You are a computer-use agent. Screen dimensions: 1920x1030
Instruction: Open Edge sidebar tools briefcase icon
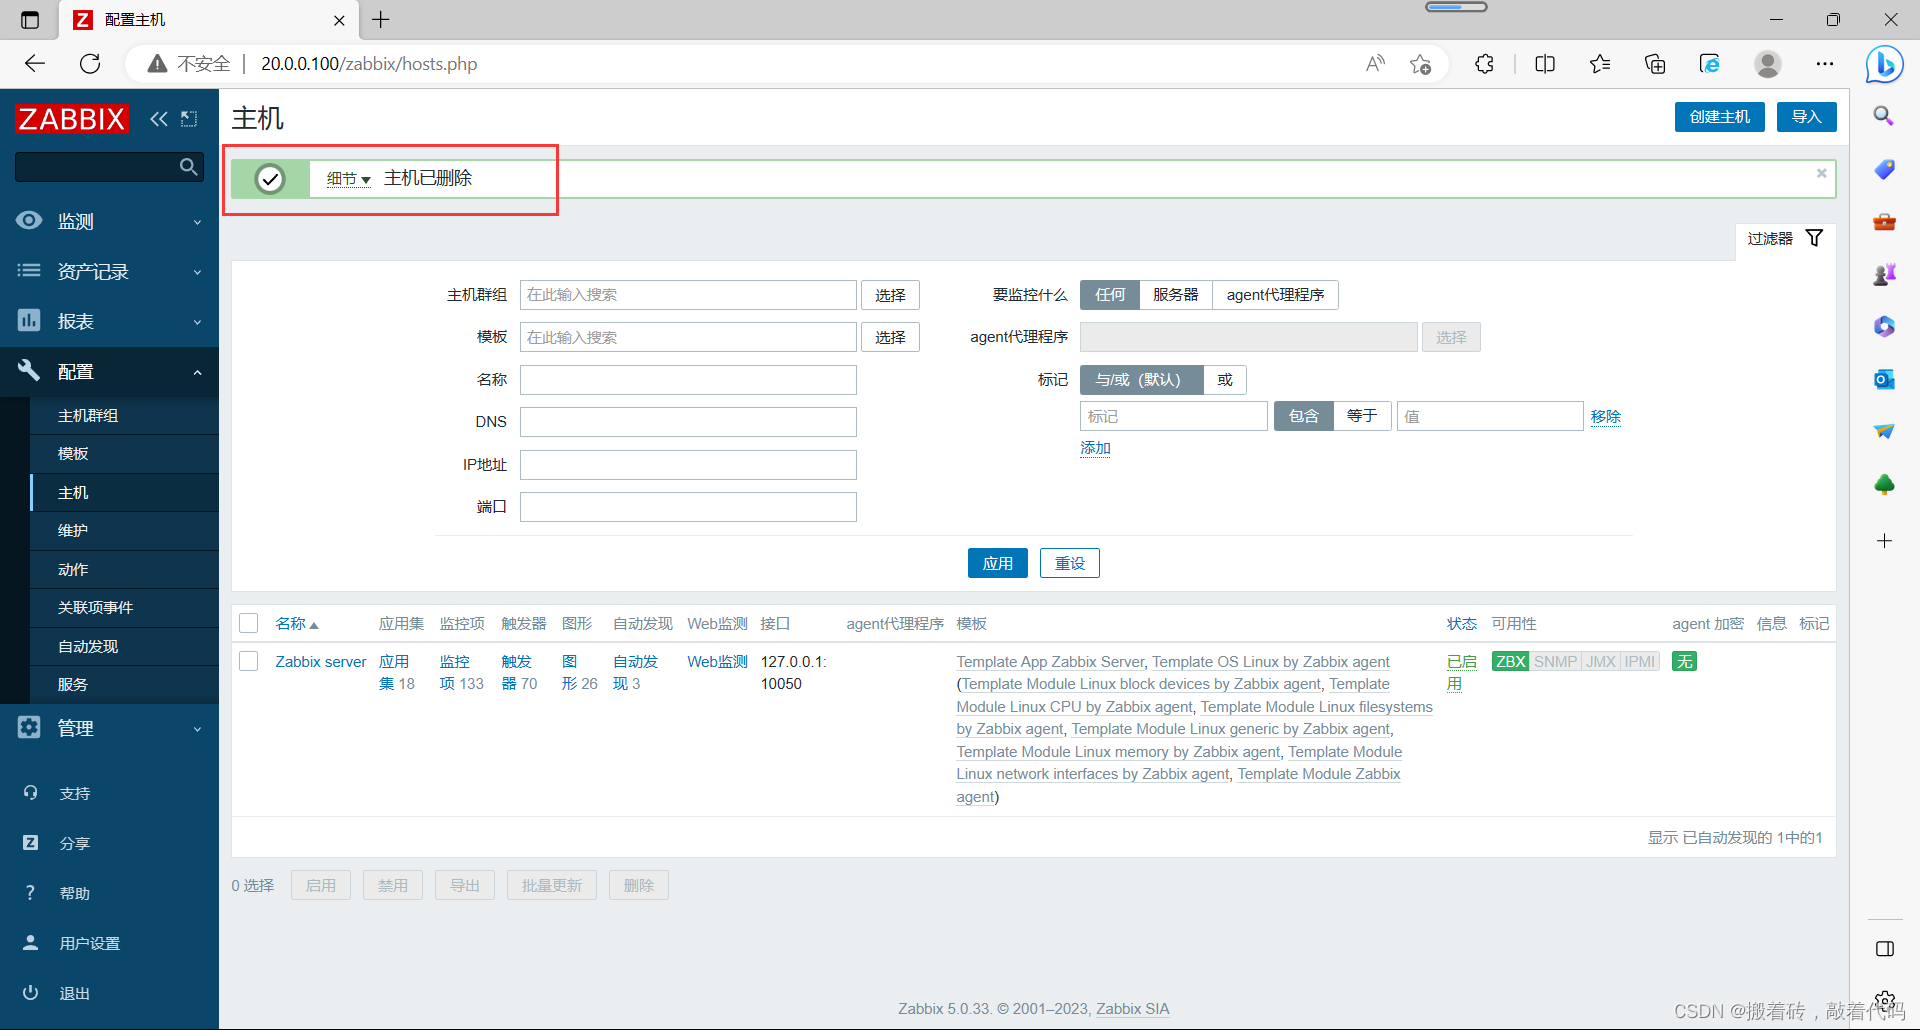click(1884, 221)
